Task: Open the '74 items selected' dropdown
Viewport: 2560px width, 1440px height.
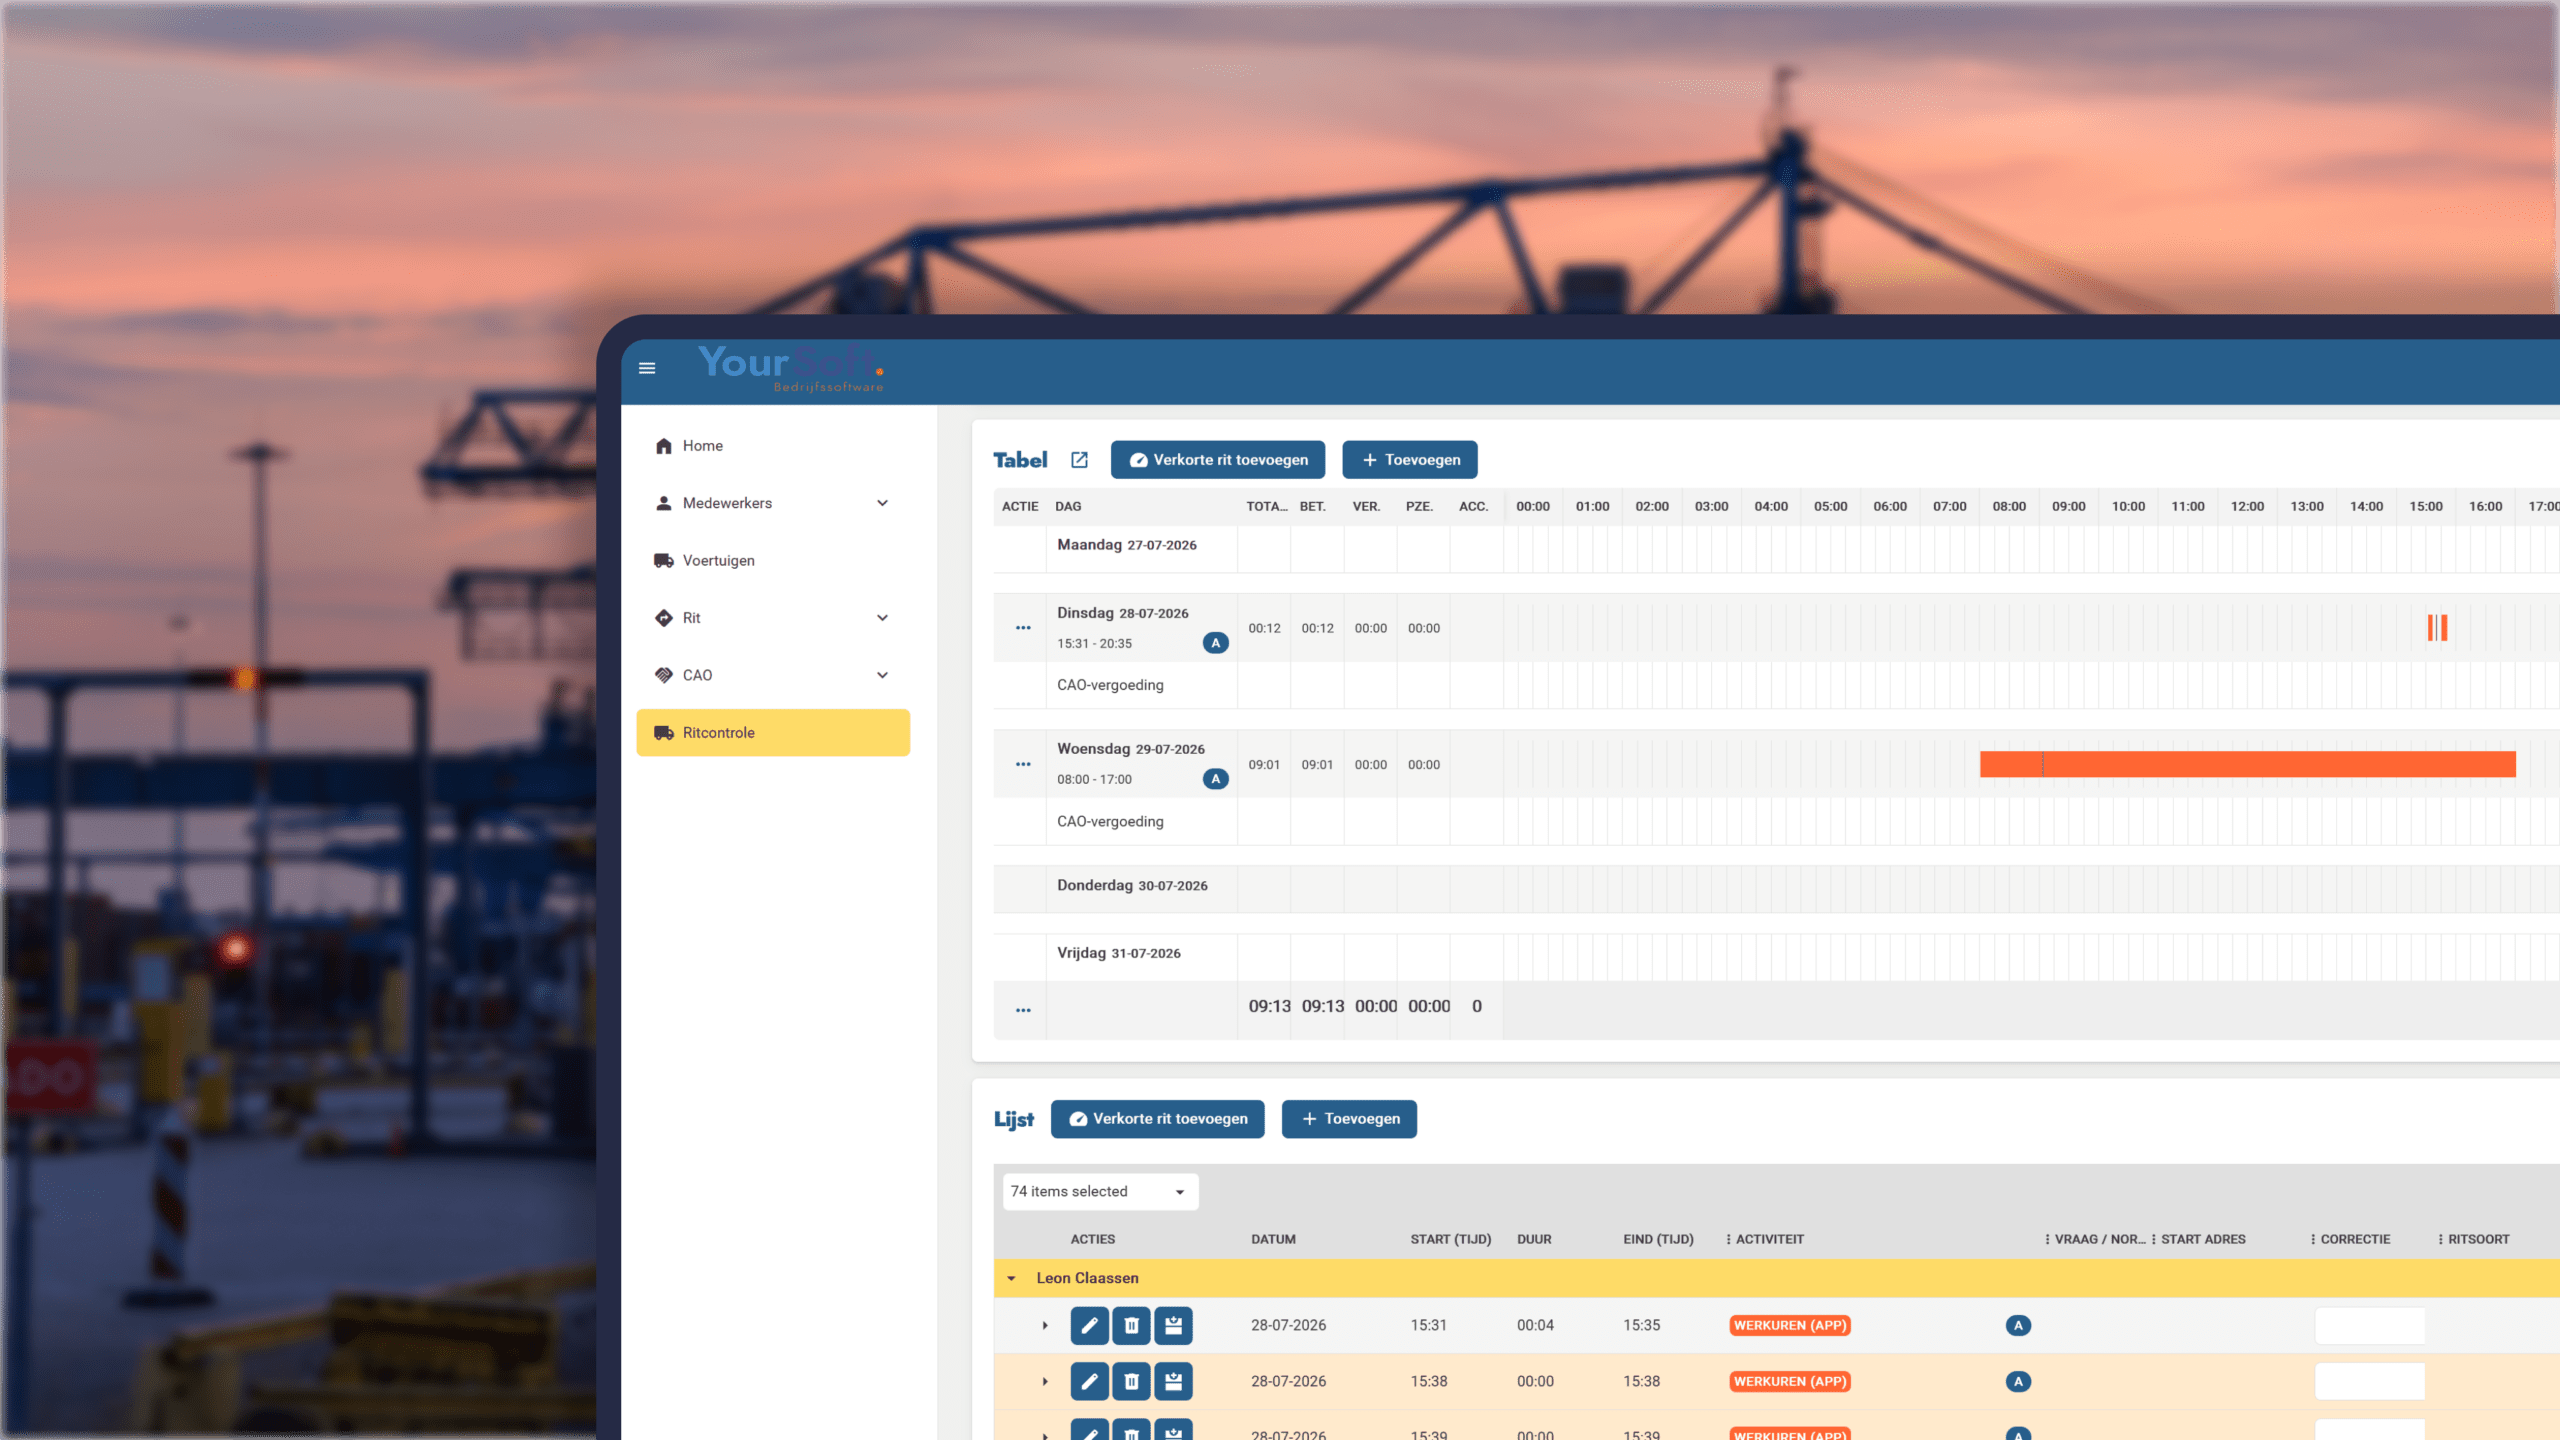Action: pos(1100,1192)
